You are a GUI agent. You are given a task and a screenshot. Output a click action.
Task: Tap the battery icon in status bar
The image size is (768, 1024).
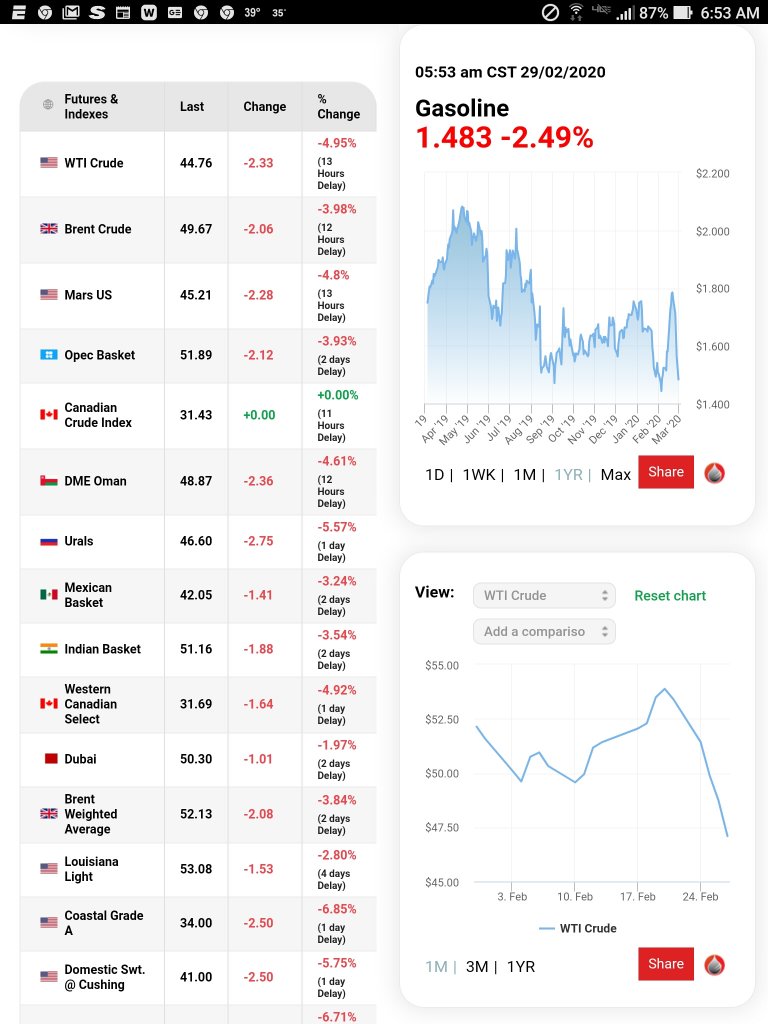pos(683,13)
